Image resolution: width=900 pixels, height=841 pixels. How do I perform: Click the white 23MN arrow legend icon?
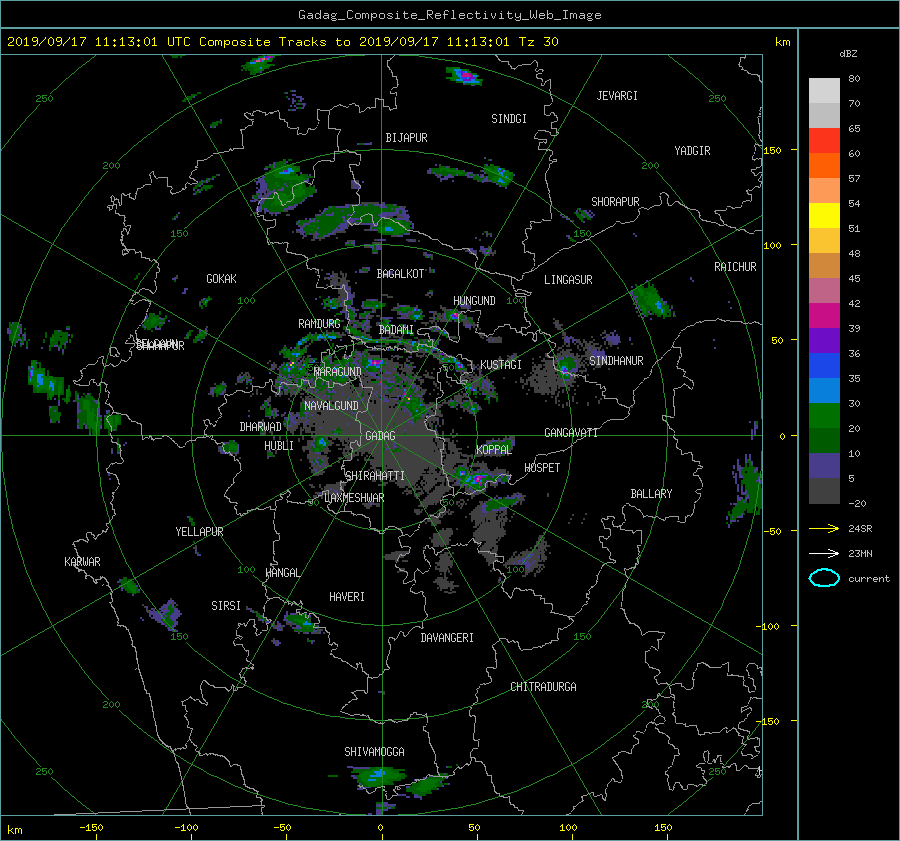click(824, 553)
